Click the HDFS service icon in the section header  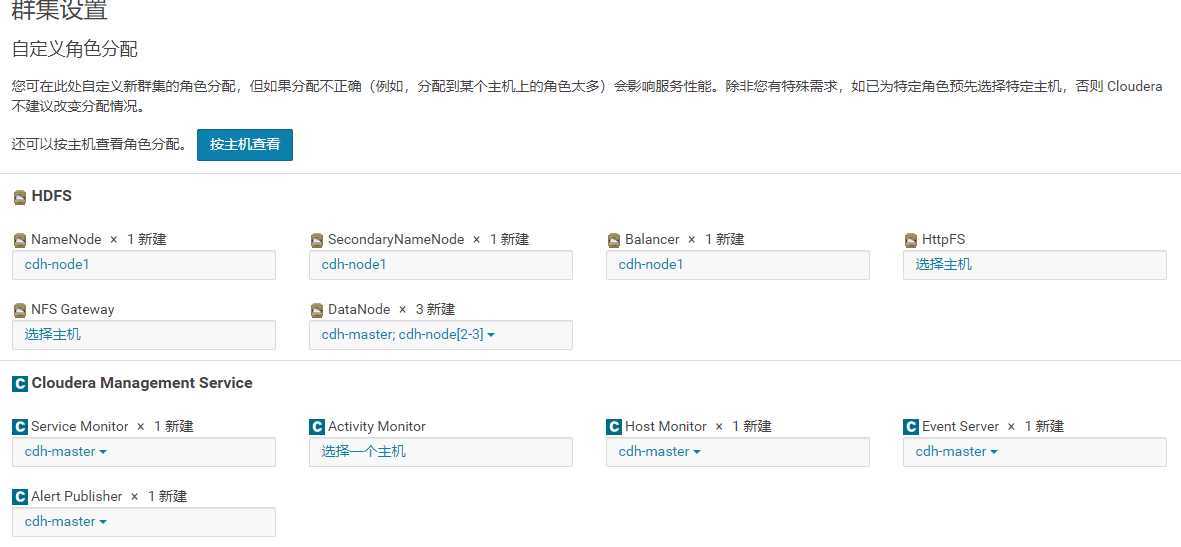coord(20,197)
